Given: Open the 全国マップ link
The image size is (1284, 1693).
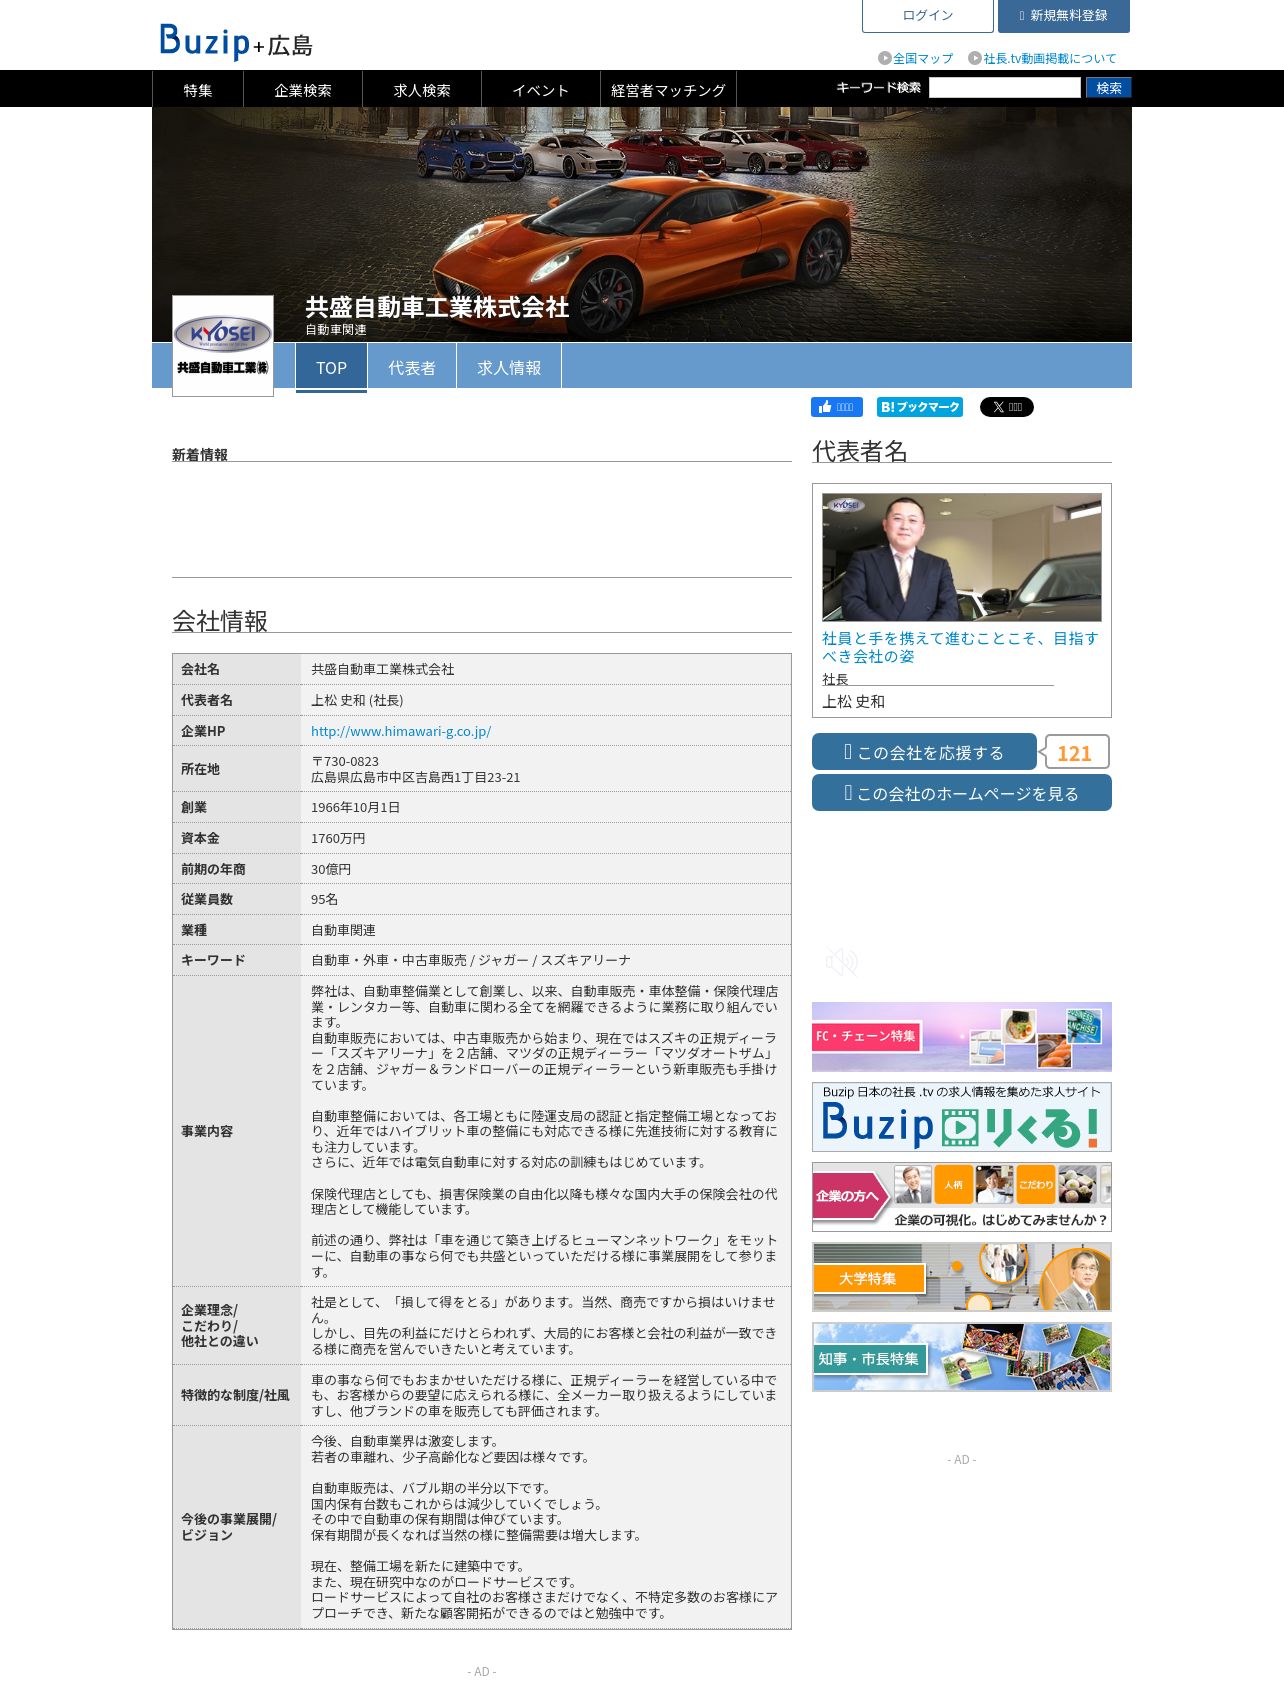Looking at the screenshot, I should point(923,59).
